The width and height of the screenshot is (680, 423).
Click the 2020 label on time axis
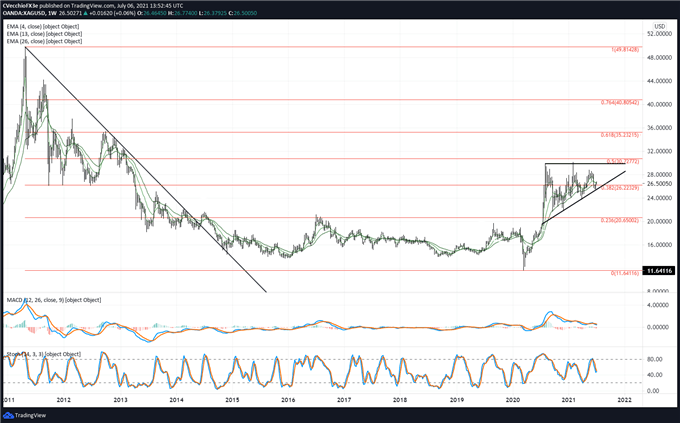(513, 400)
